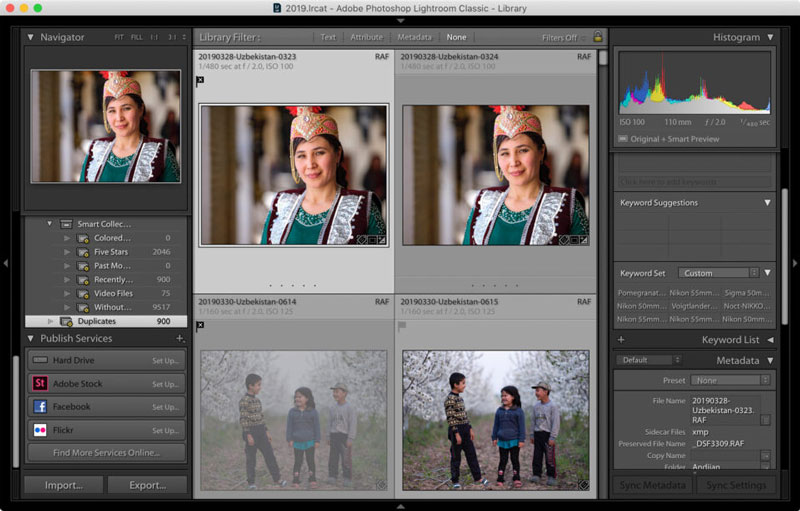Click the filter lock icon
This screenshot has width=800, height=511.
click(597, 37)
